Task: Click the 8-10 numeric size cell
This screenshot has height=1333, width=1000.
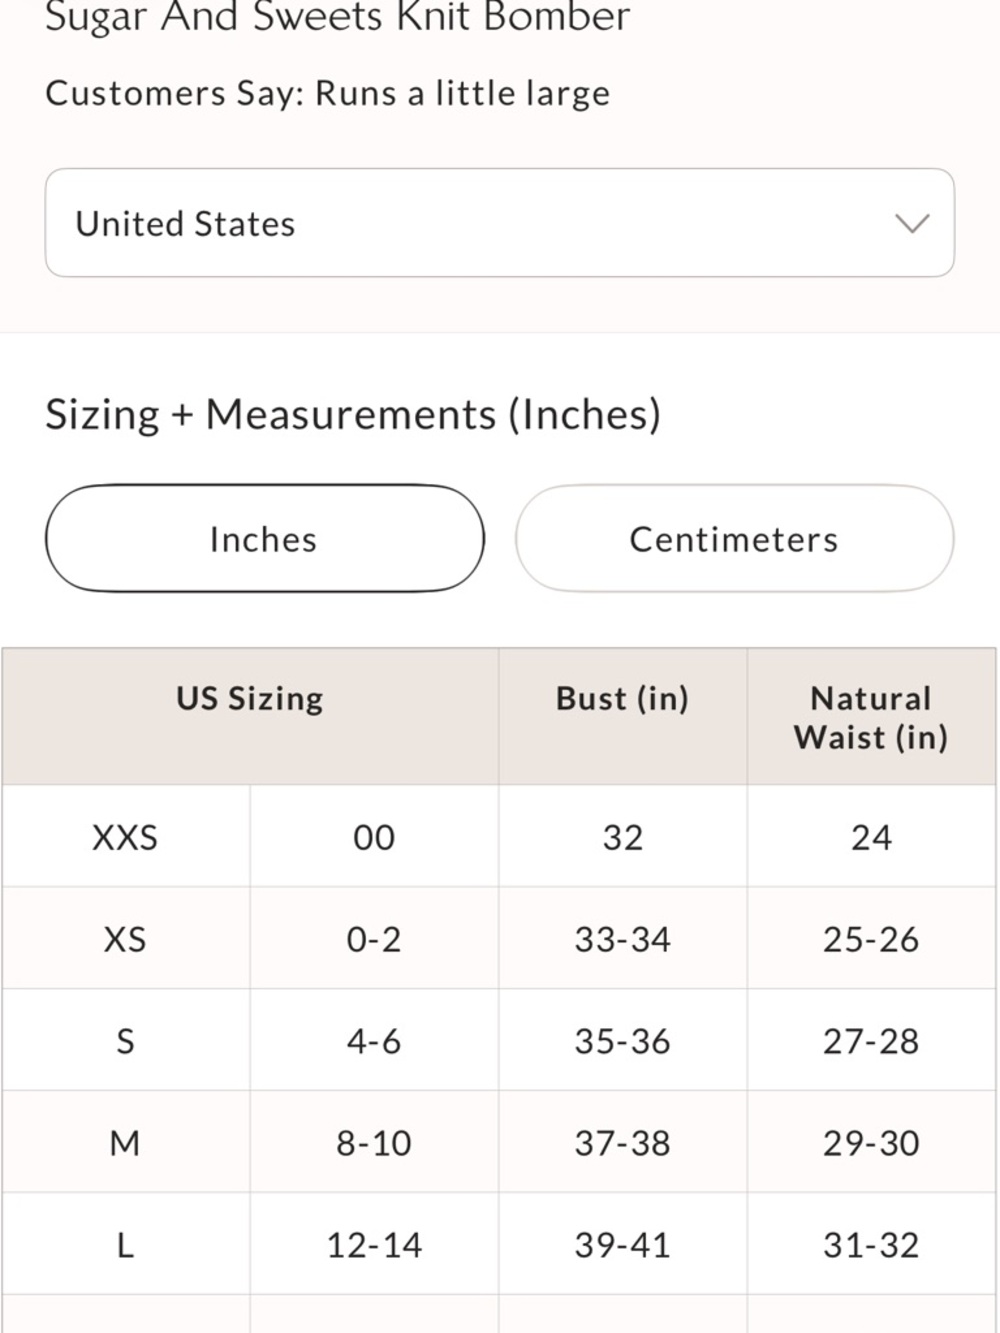Action: coord(374,1143)
